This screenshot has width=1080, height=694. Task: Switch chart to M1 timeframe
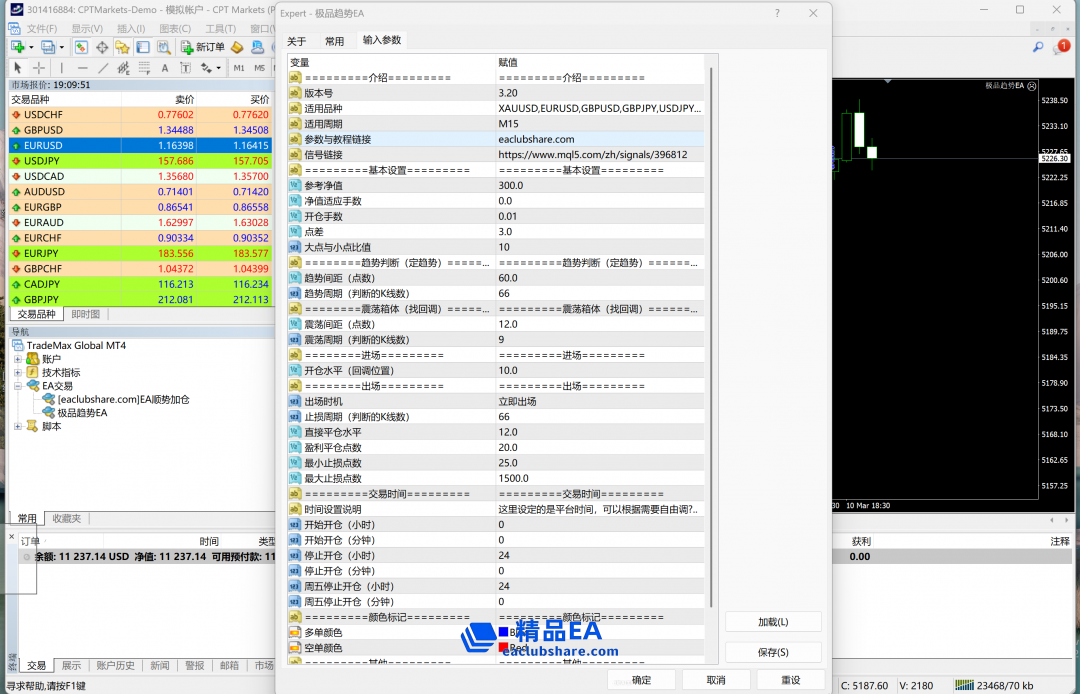click(x=239, y=68)
